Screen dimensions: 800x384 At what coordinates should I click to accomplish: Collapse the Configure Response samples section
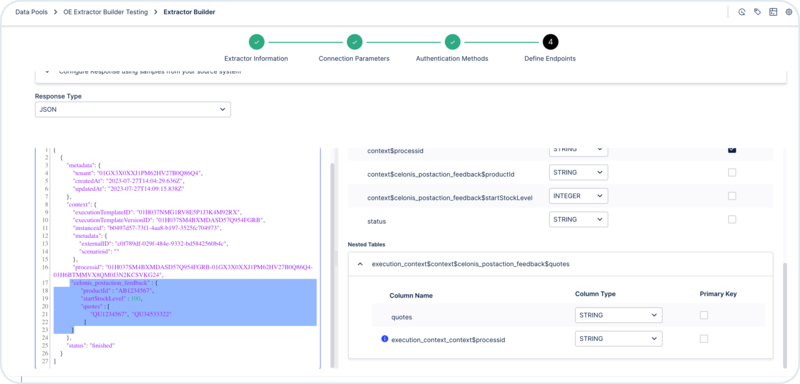[47, 72]
